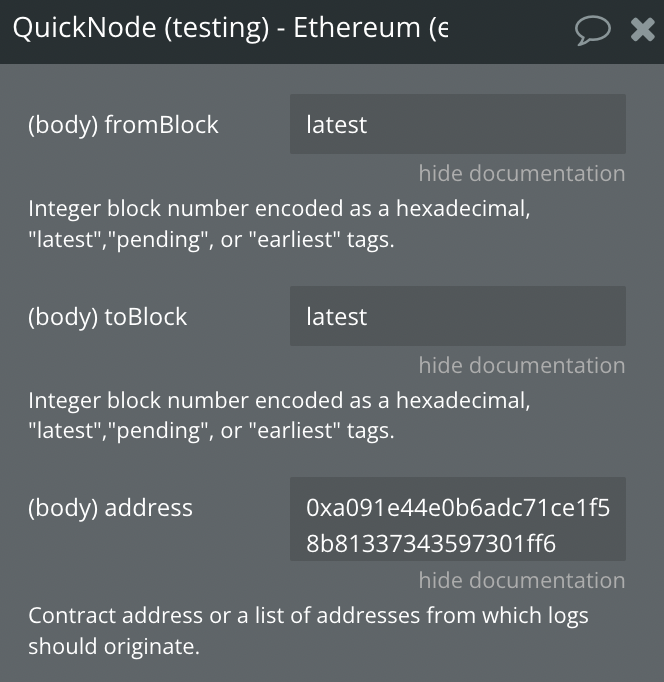
Task: Hide documentation under the address field
Action: (522, 580)
